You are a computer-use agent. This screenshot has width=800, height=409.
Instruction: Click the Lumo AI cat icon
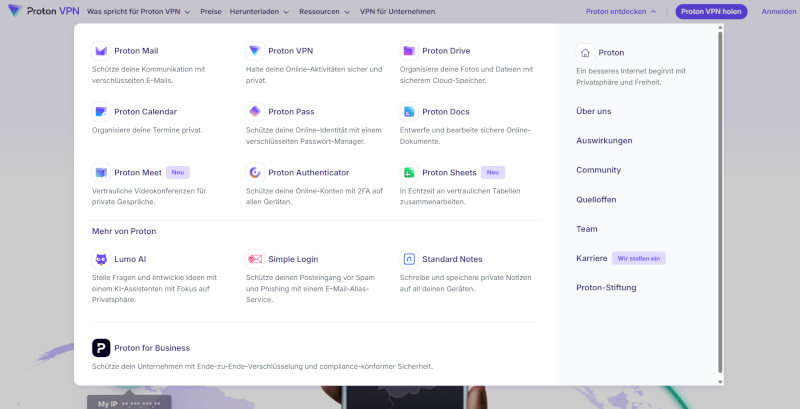tap(101, 259)
